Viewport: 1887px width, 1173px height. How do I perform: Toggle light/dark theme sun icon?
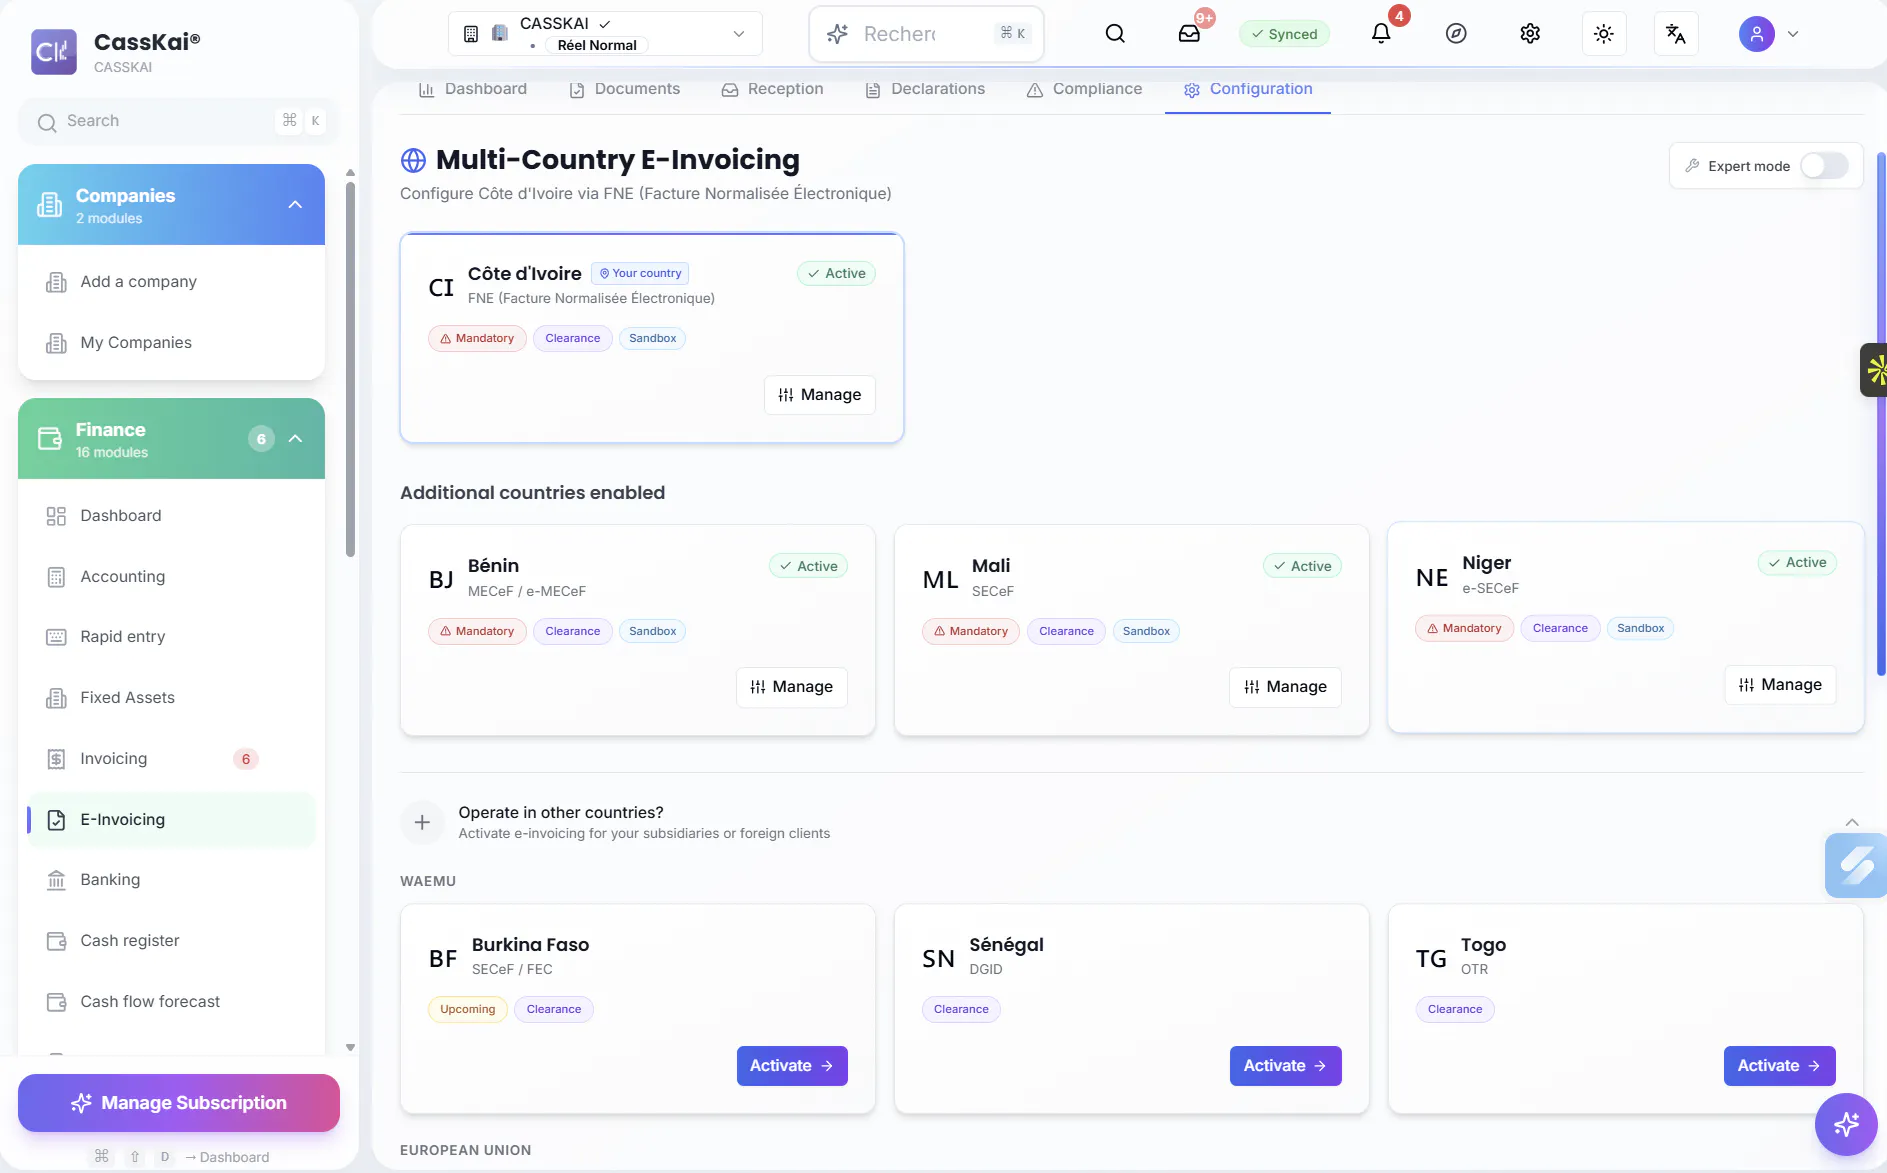coord(1604,34)
